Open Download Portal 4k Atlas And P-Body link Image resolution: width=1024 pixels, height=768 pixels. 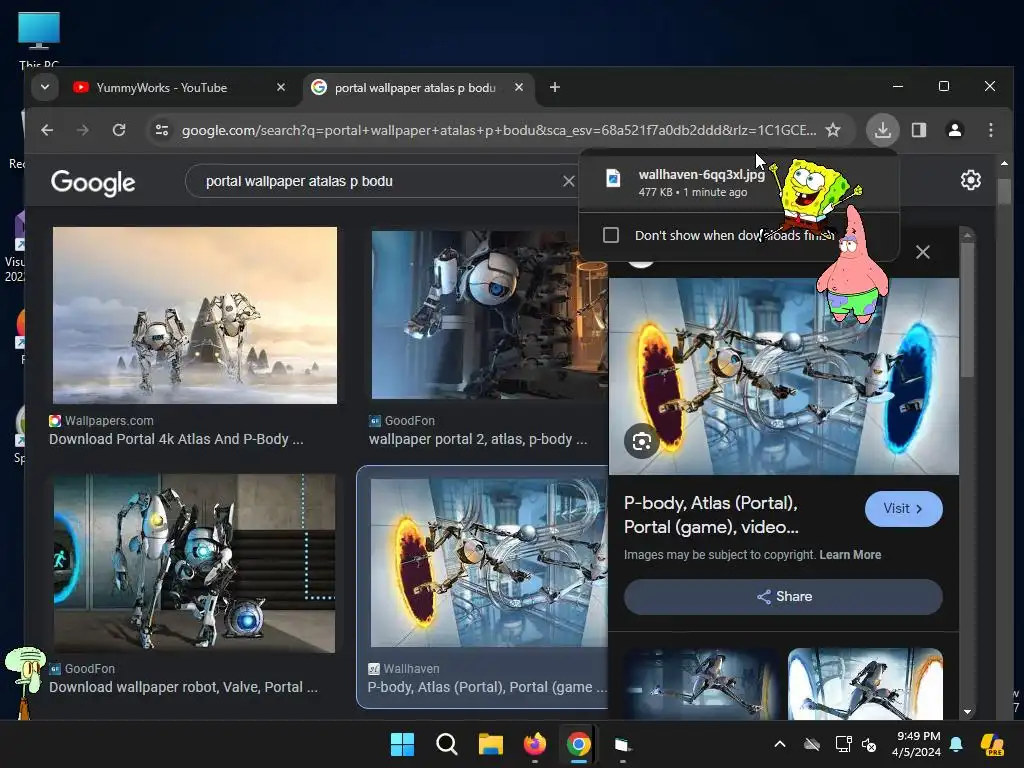click(176, 439)
